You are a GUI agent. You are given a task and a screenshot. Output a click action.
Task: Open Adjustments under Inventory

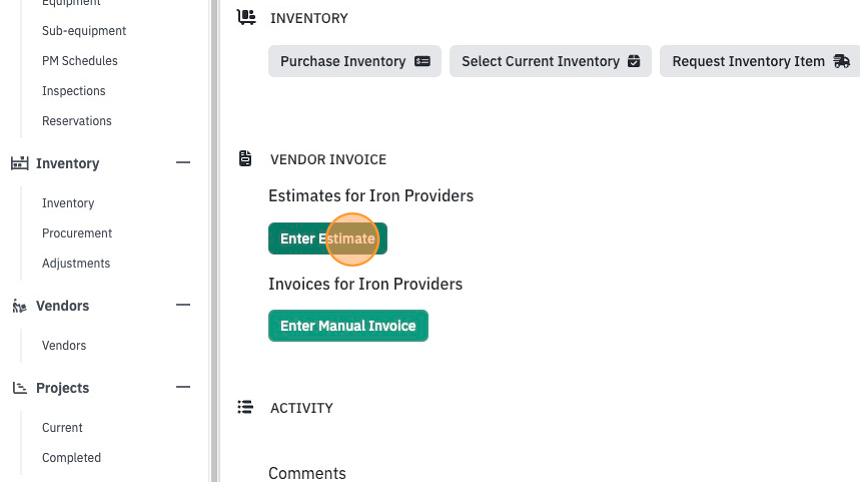(76, 263)
